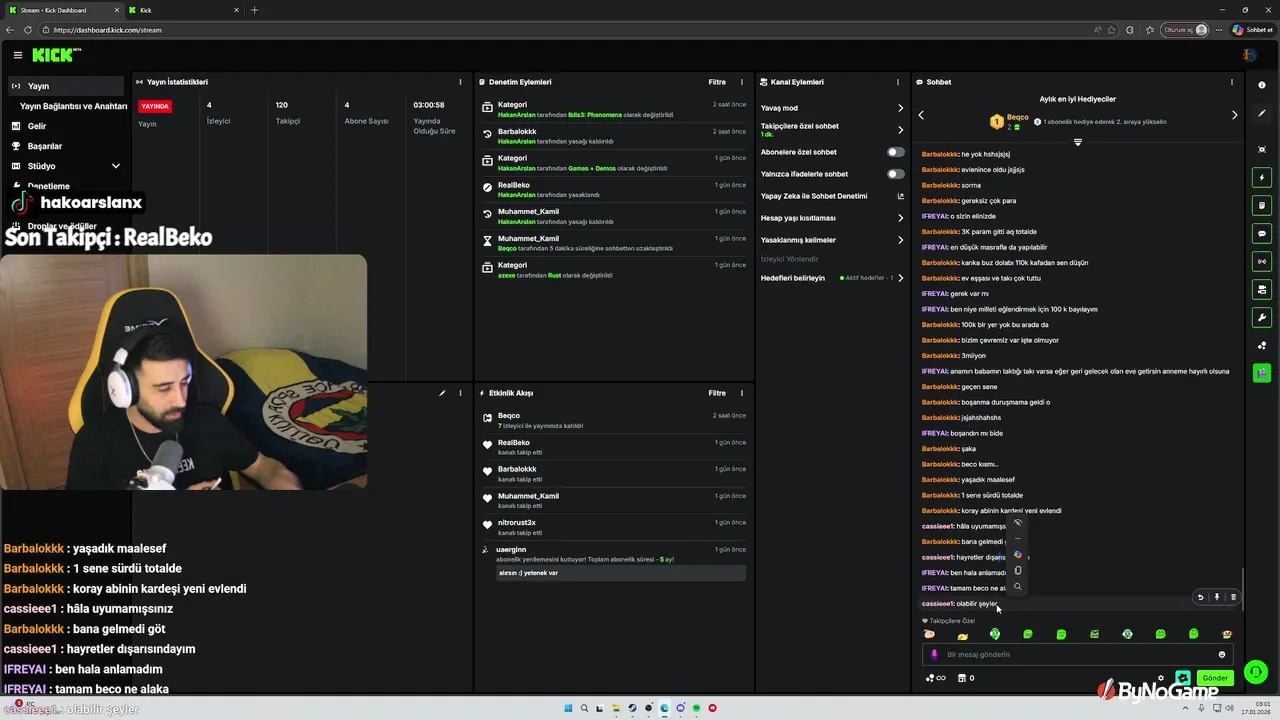The image size is (1280, 720).
Task: Click the green ticket icon beside Gönder
Action: (x=1184, y=677)
